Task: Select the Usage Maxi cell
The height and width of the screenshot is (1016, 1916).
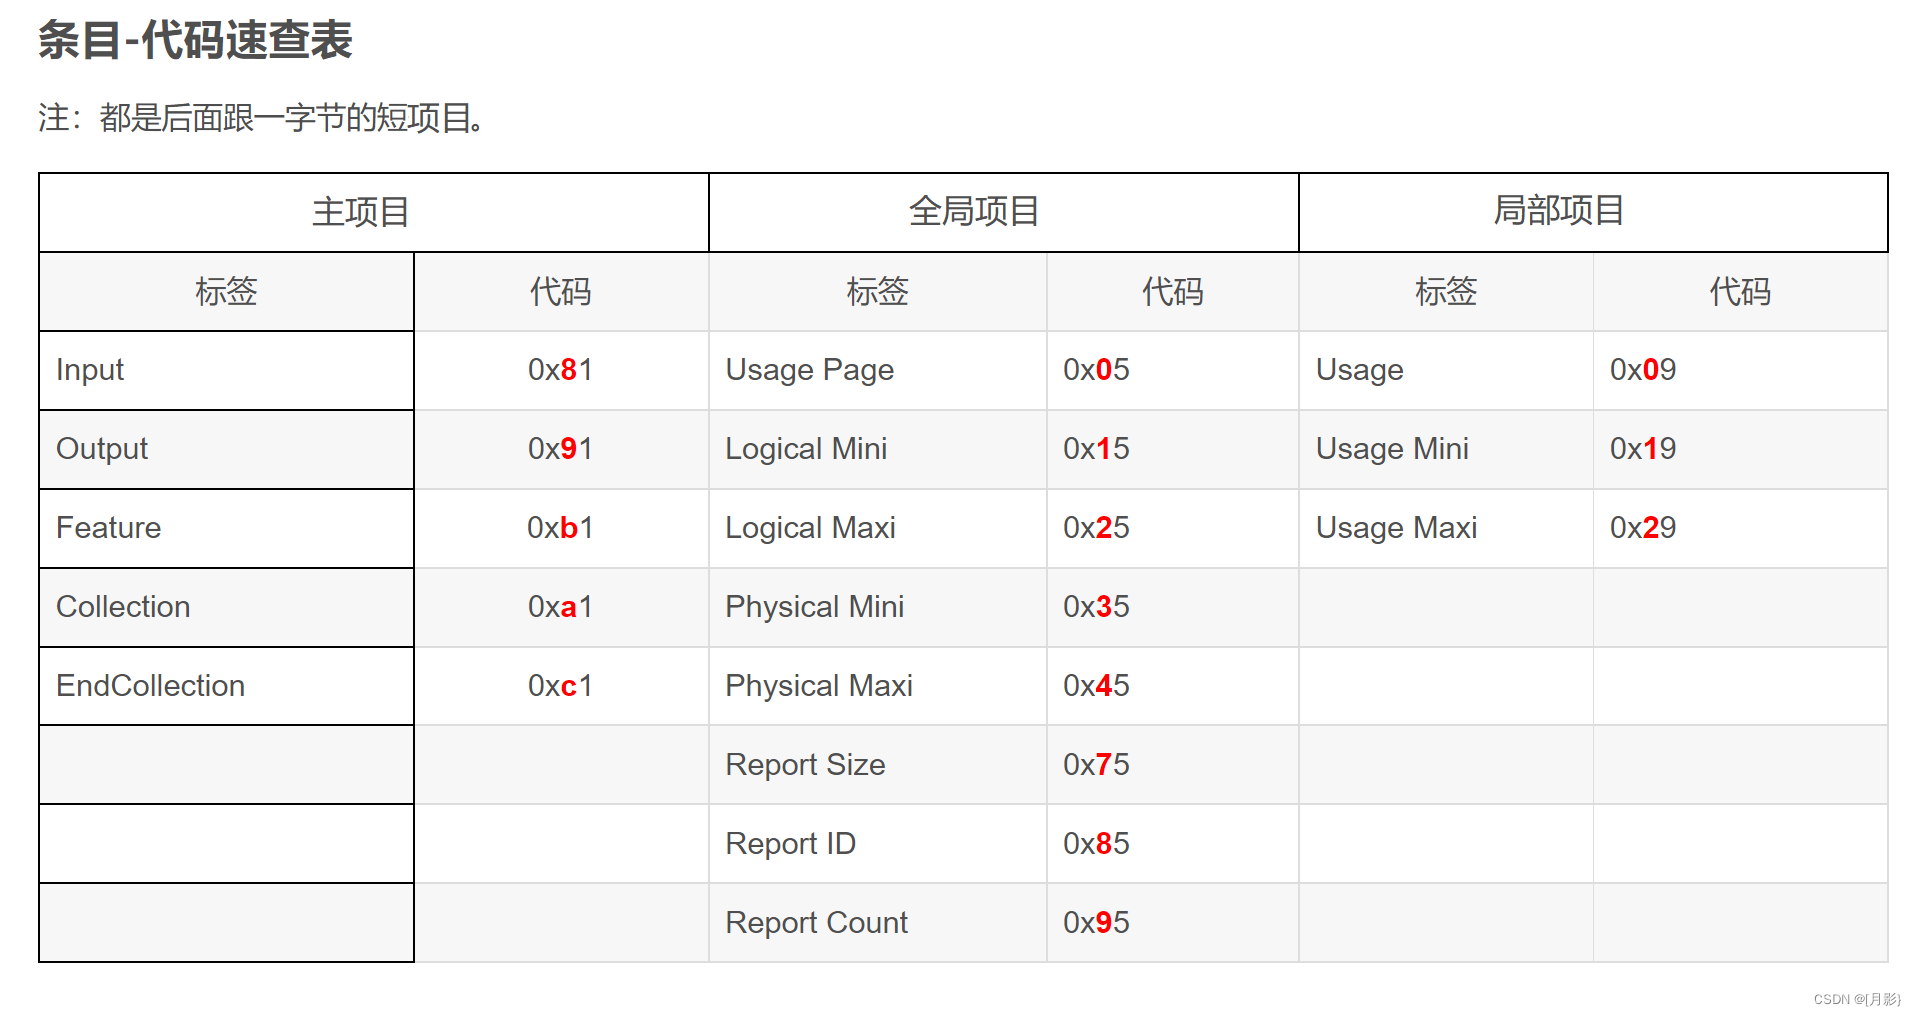Action: coord(1445,528)
